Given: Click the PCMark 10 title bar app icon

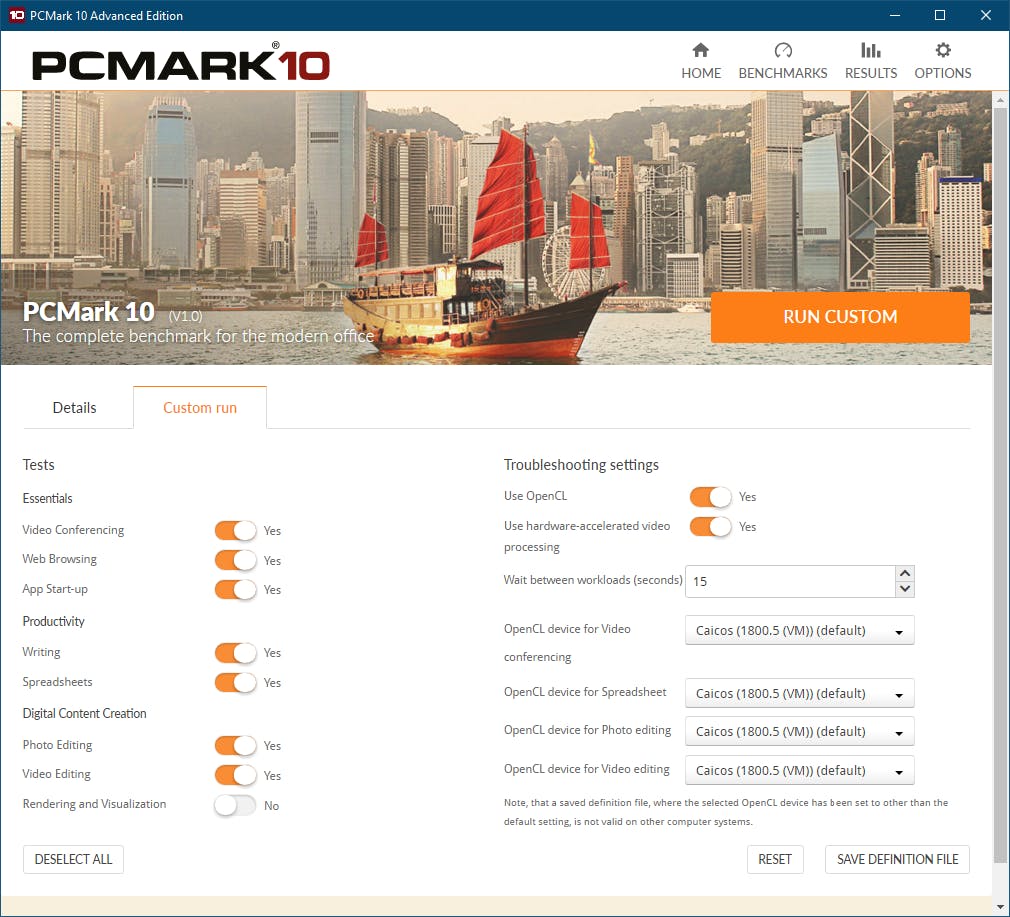Looking at the screenshot, I should [x=17, y=15].
